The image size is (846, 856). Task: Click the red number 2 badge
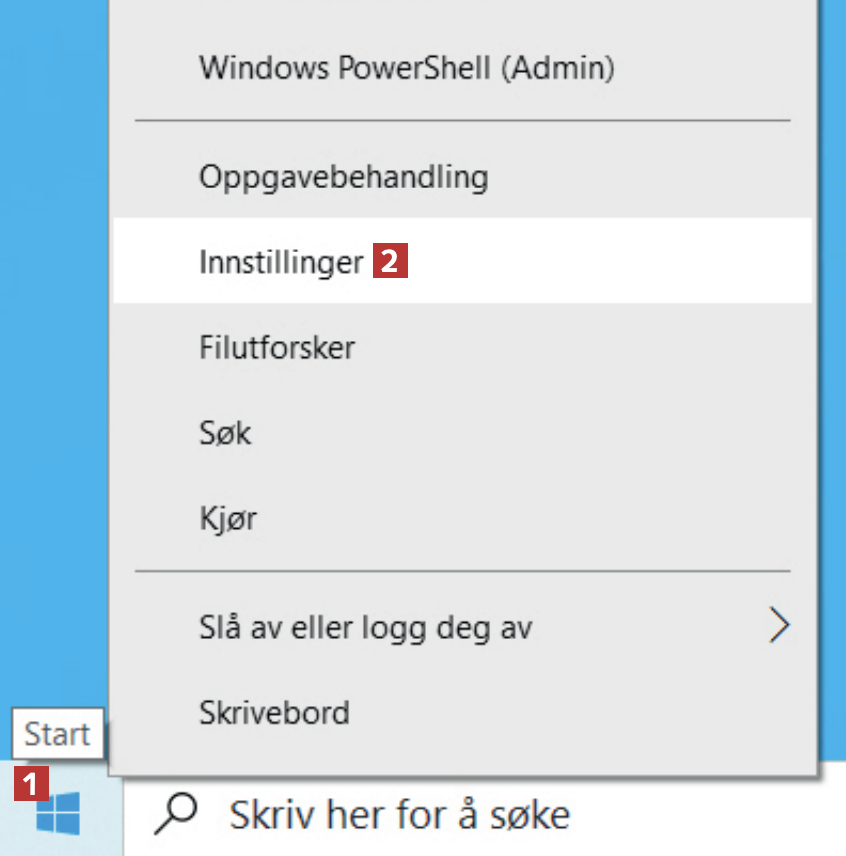pyautogui.click(x=390, y=262)
